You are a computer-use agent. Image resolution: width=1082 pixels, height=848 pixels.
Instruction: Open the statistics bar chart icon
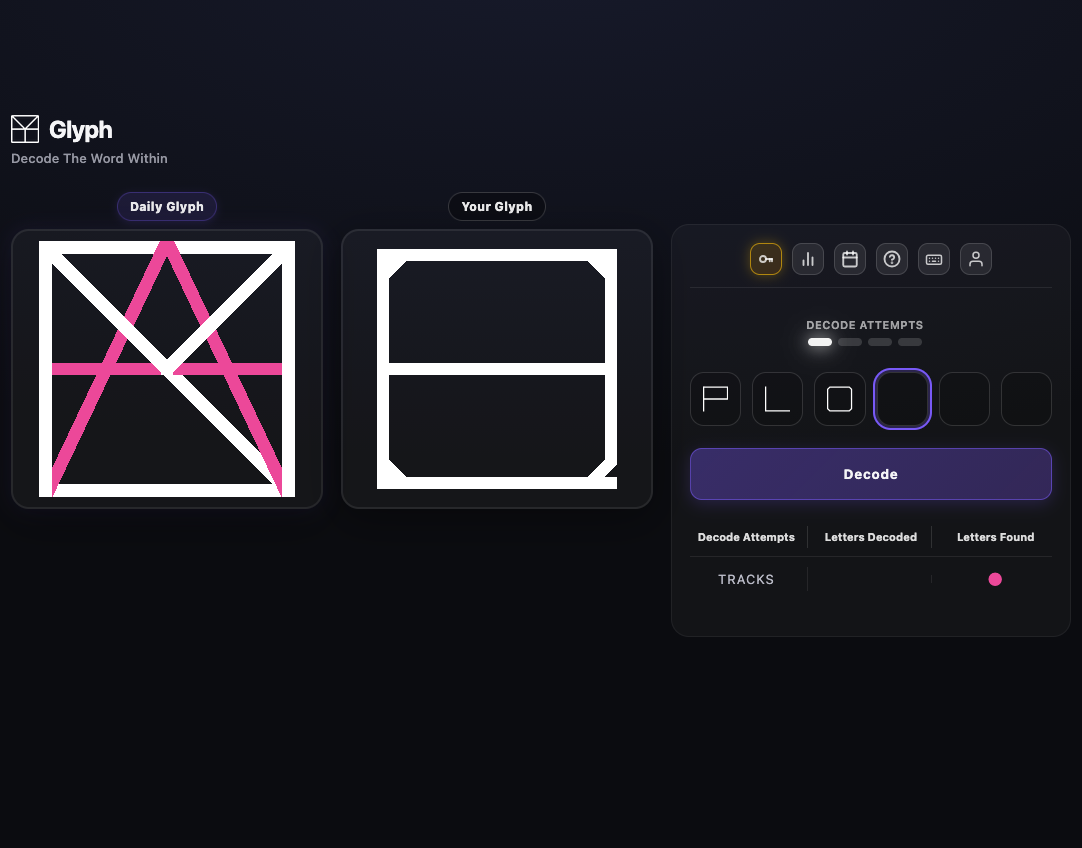pos(807,259)
